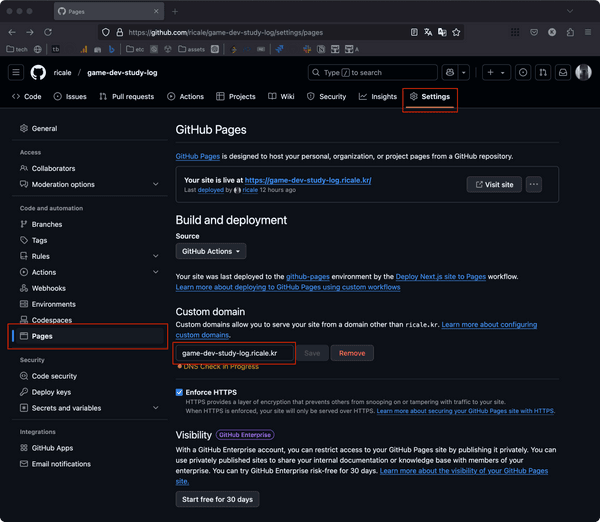
Task: Open the issues icon in header
Action: tap(523, 72)
